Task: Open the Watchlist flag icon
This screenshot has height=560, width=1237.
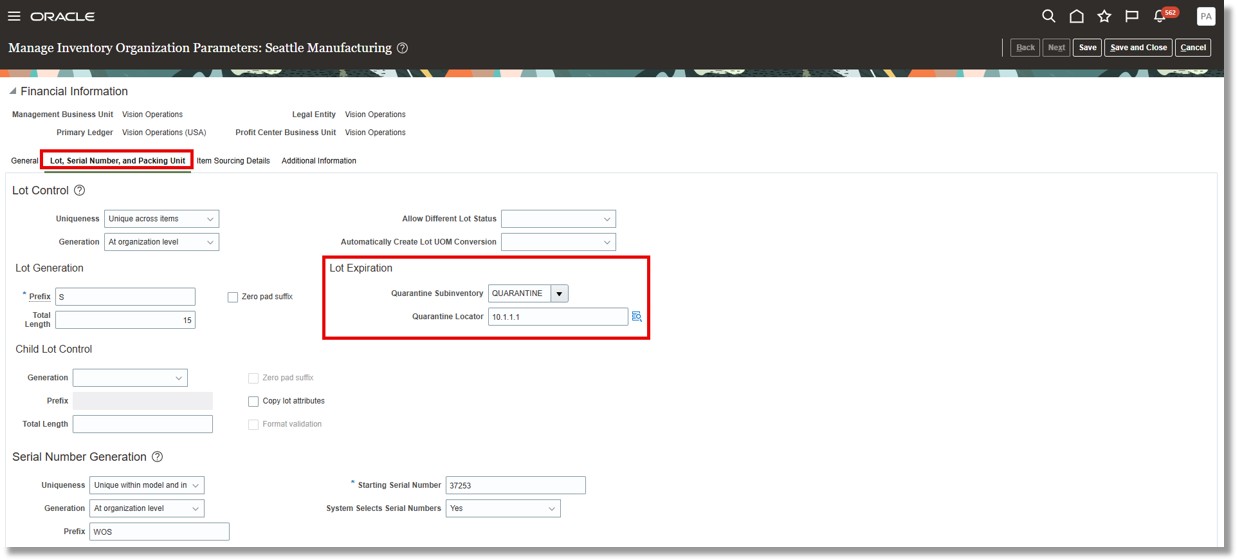Action: (1132, 16)
